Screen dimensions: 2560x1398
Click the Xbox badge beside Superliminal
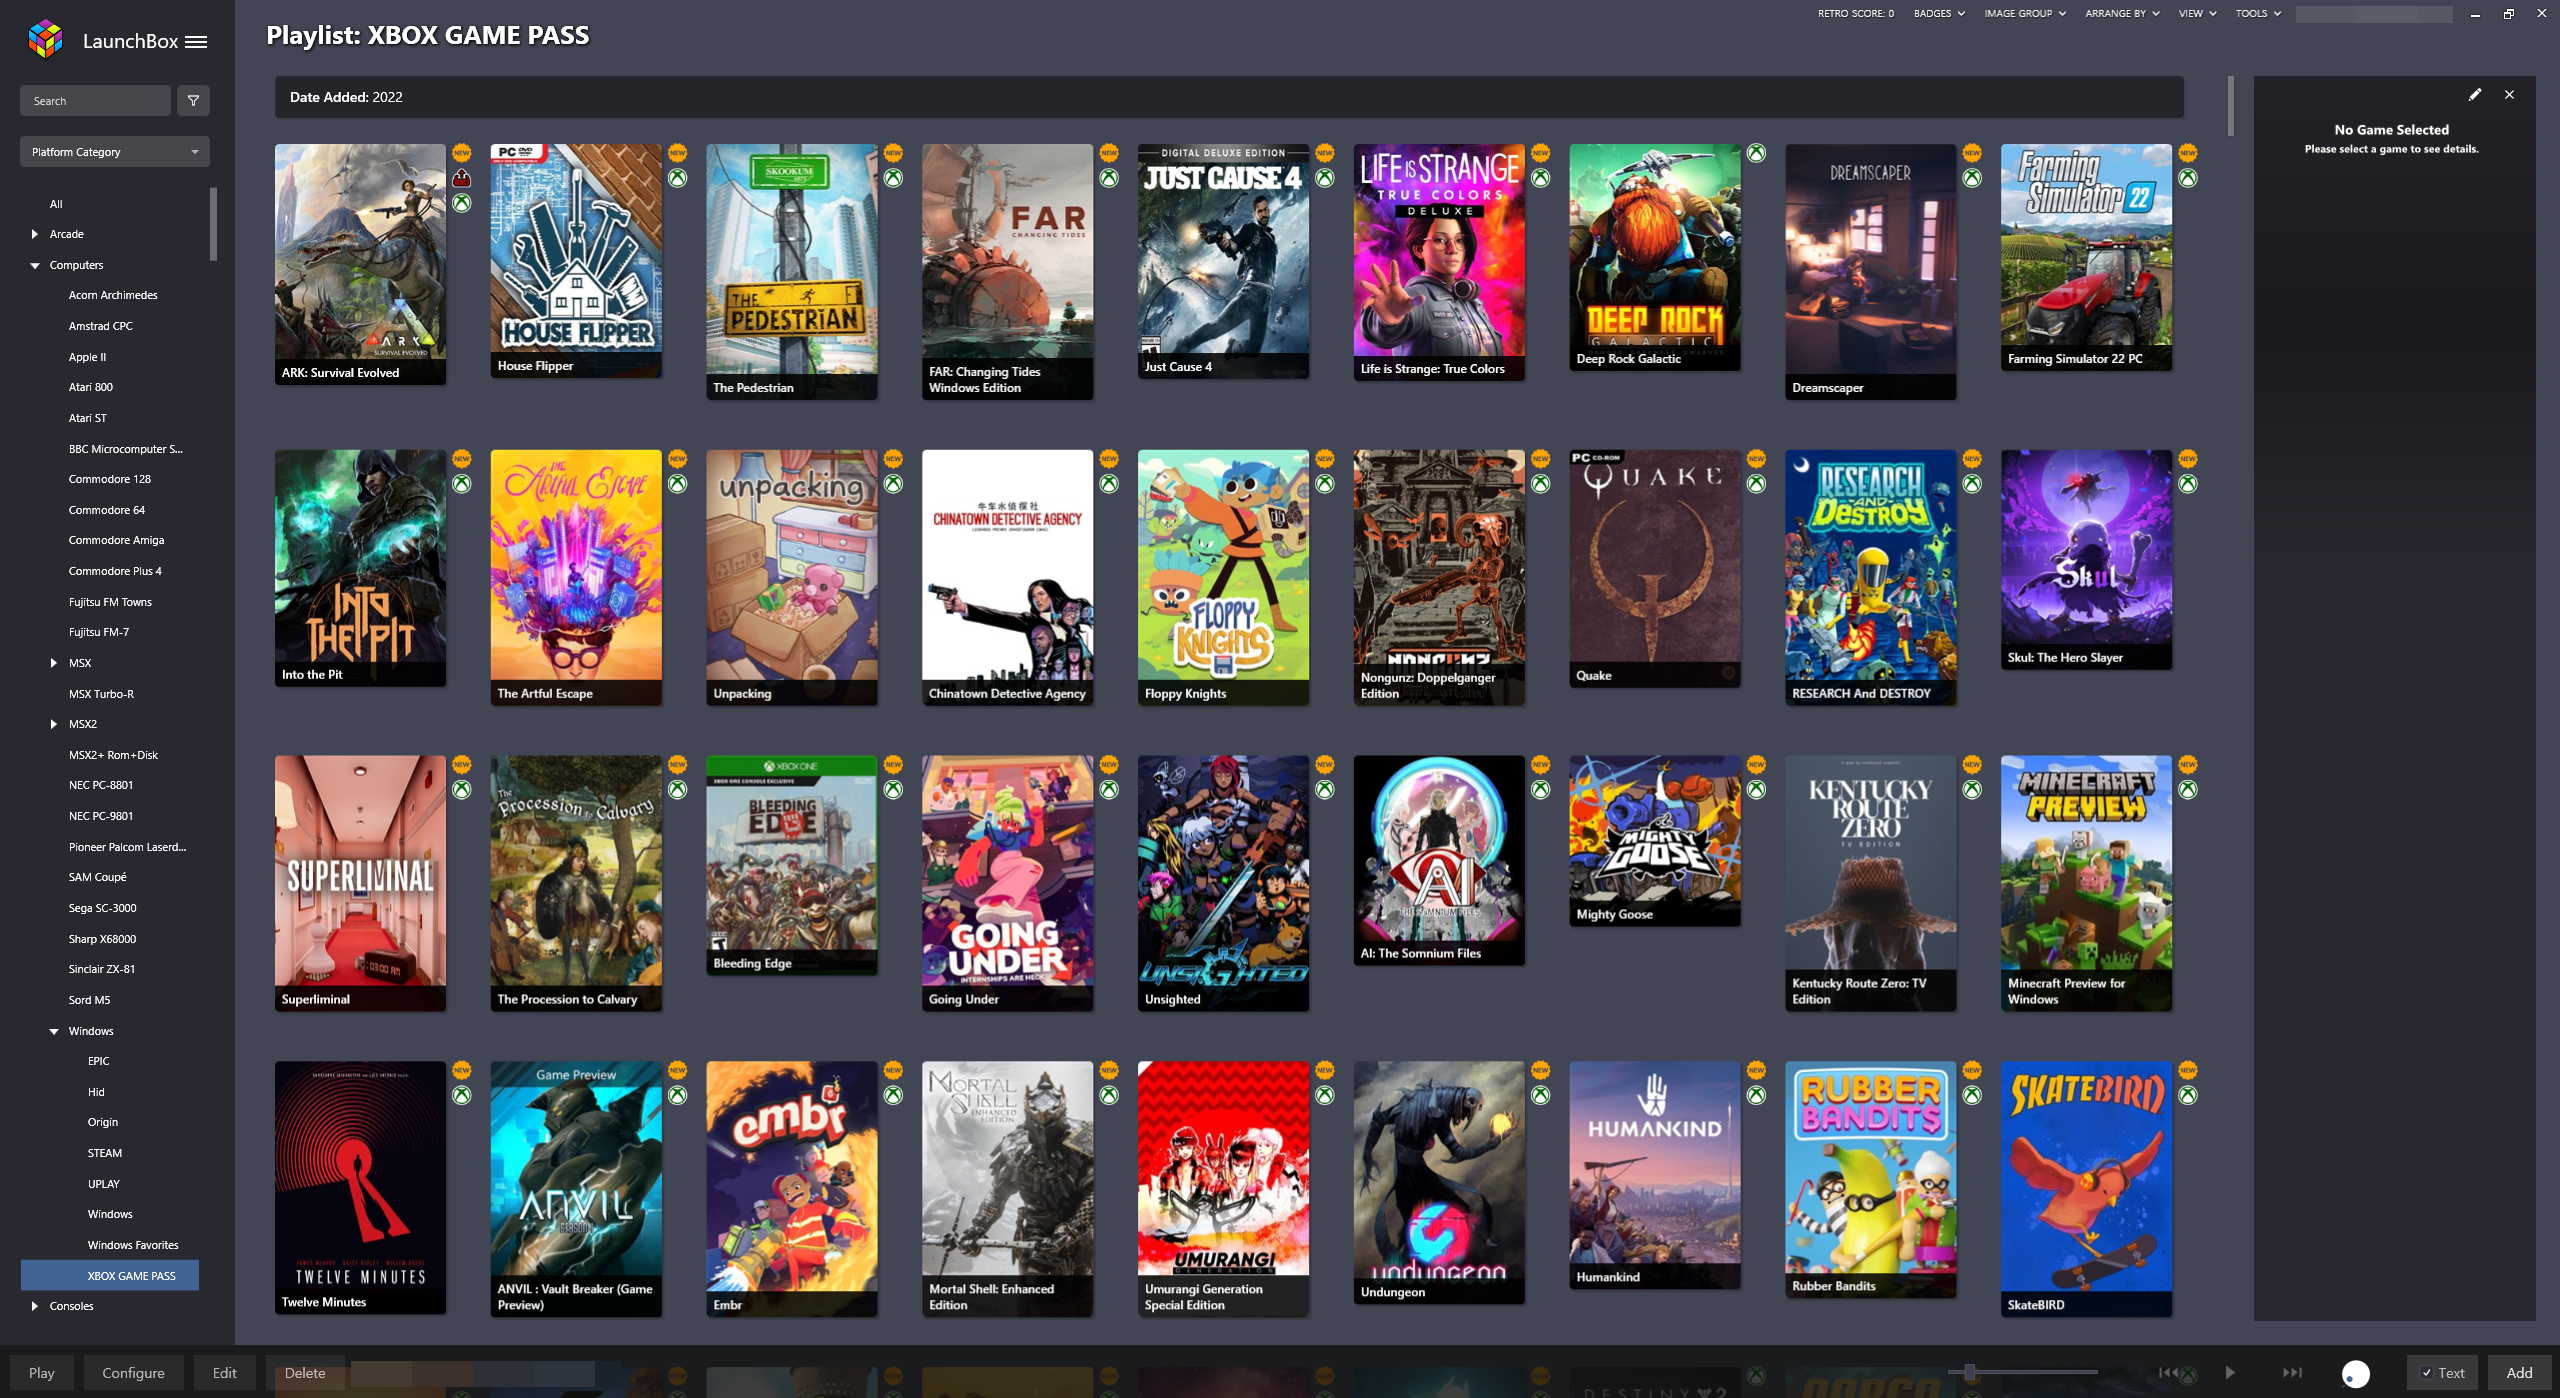pos(462,790)
